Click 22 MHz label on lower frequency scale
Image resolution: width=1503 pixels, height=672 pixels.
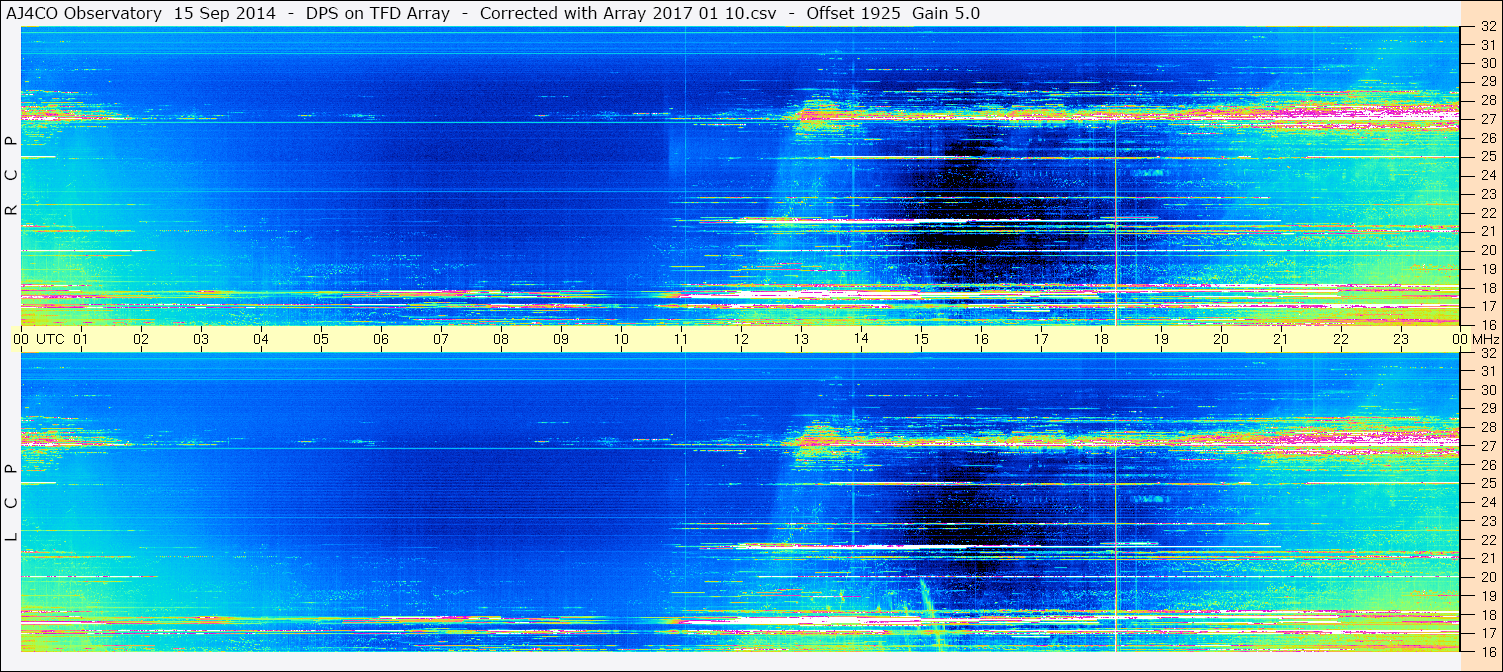(1488, 540)
